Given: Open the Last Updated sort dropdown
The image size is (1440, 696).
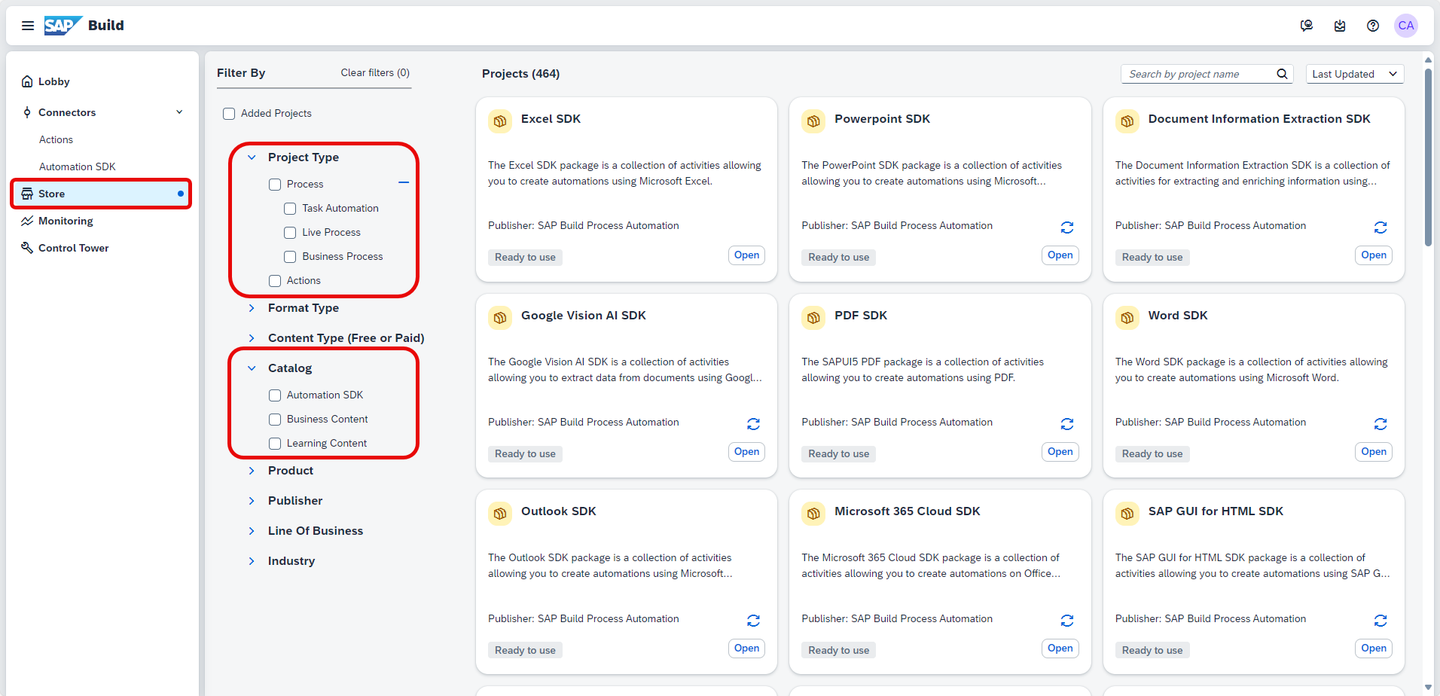Looking at the screenshot, I should coord(1355,74).
